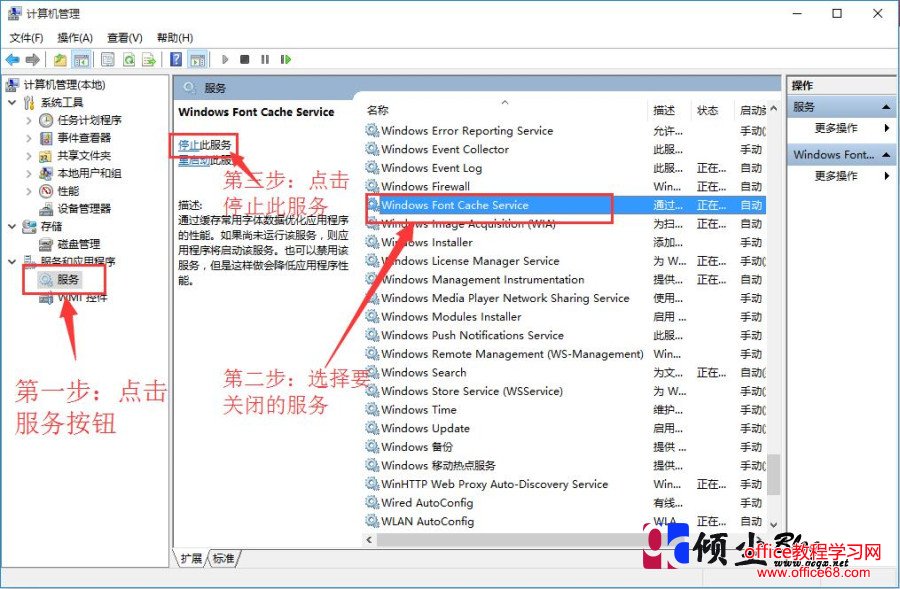
Task: Click the Restart Service toolbar icon
Action: point(287,59)
